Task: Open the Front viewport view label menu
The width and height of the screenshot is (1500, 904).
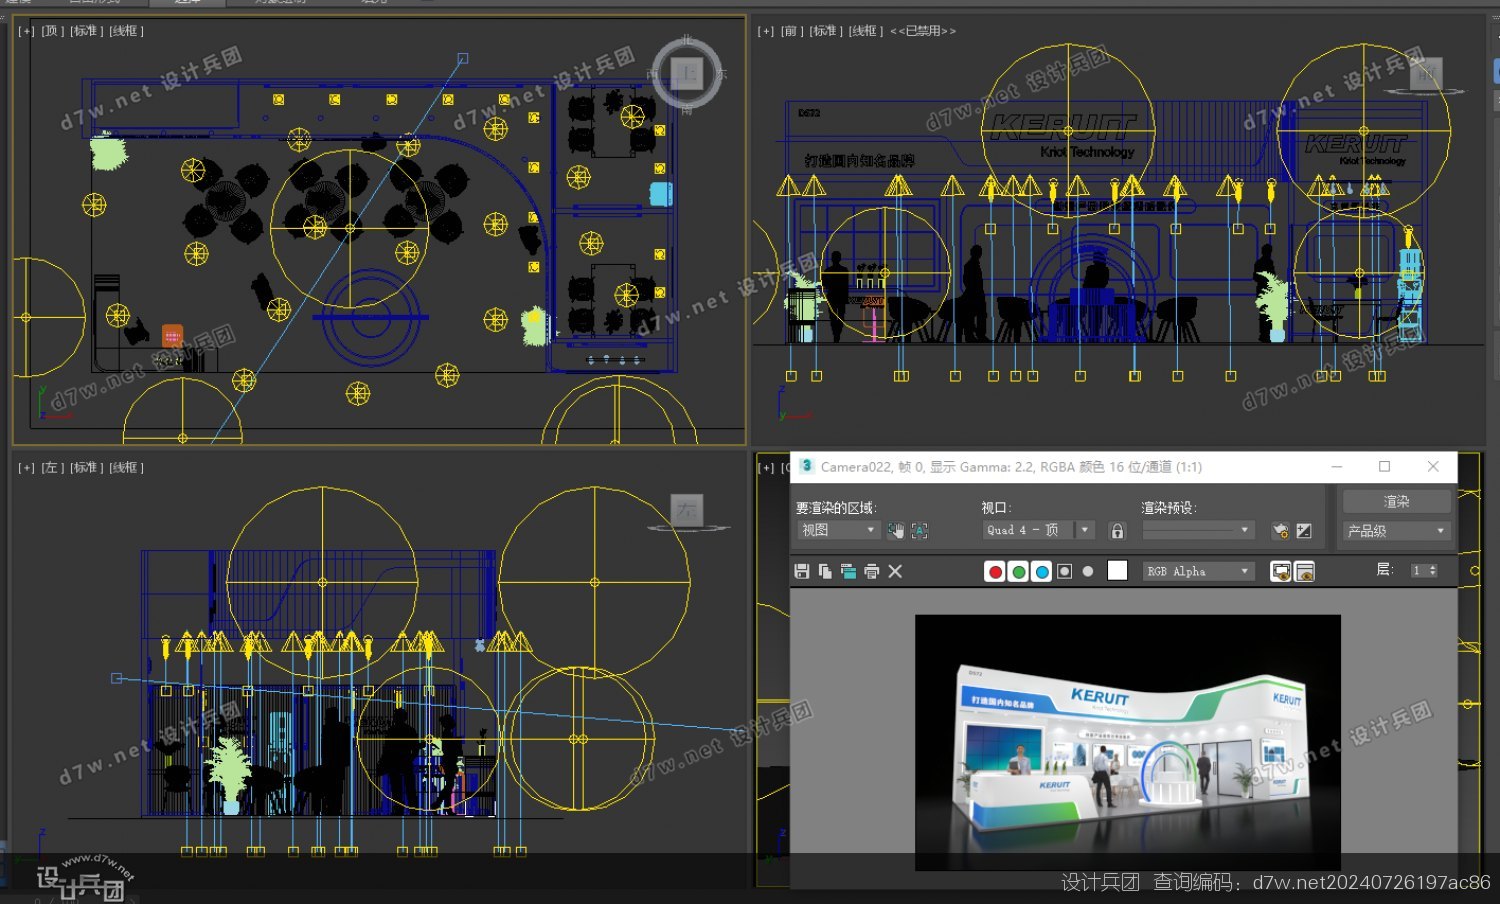Action: coord(792,31)
